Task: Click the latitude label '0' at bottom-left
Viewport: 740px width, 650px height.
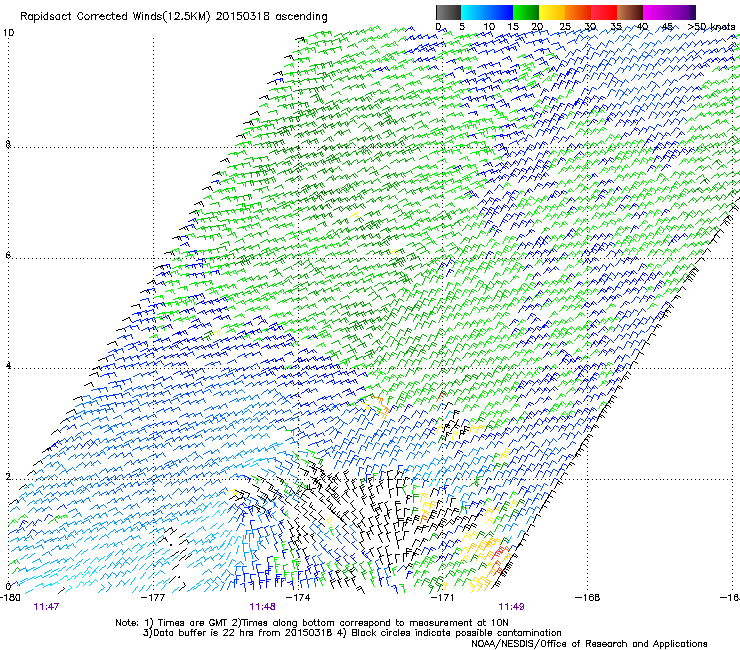Action: [x=8, y=587]
